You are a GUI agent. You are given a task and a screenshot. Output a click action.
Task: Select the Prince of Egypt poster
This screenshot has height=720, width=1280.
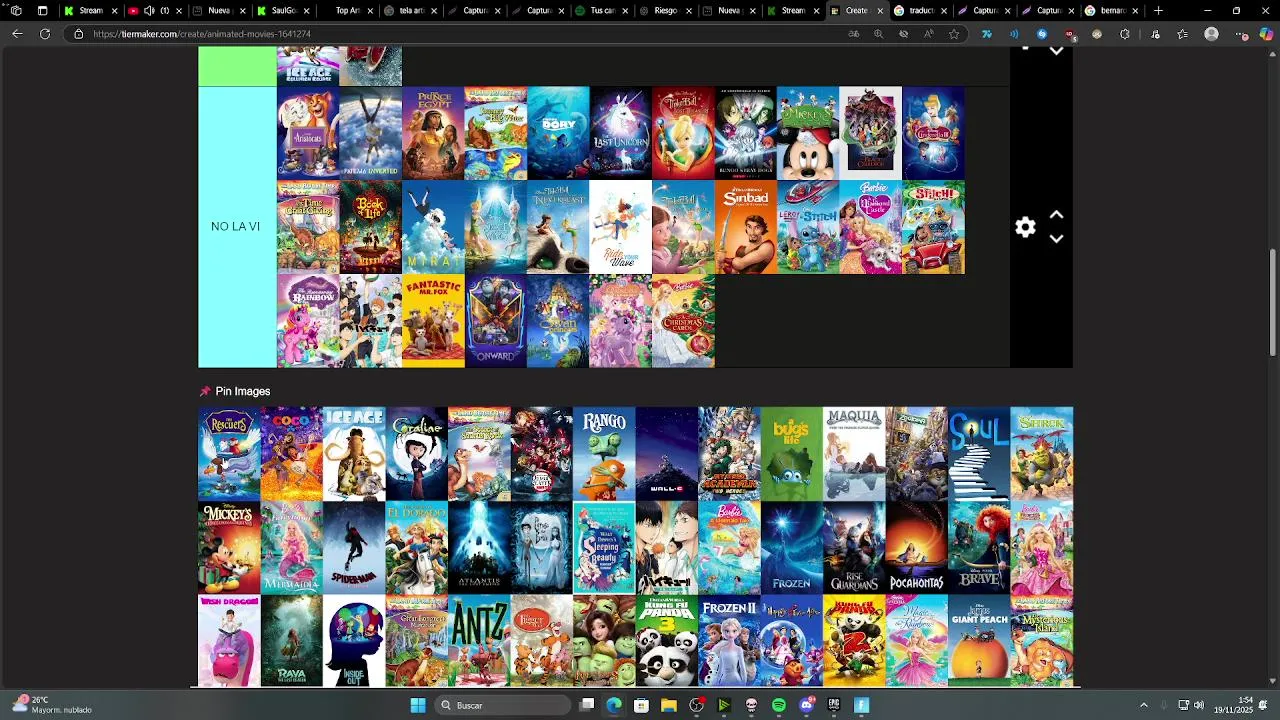click(433, 133)
